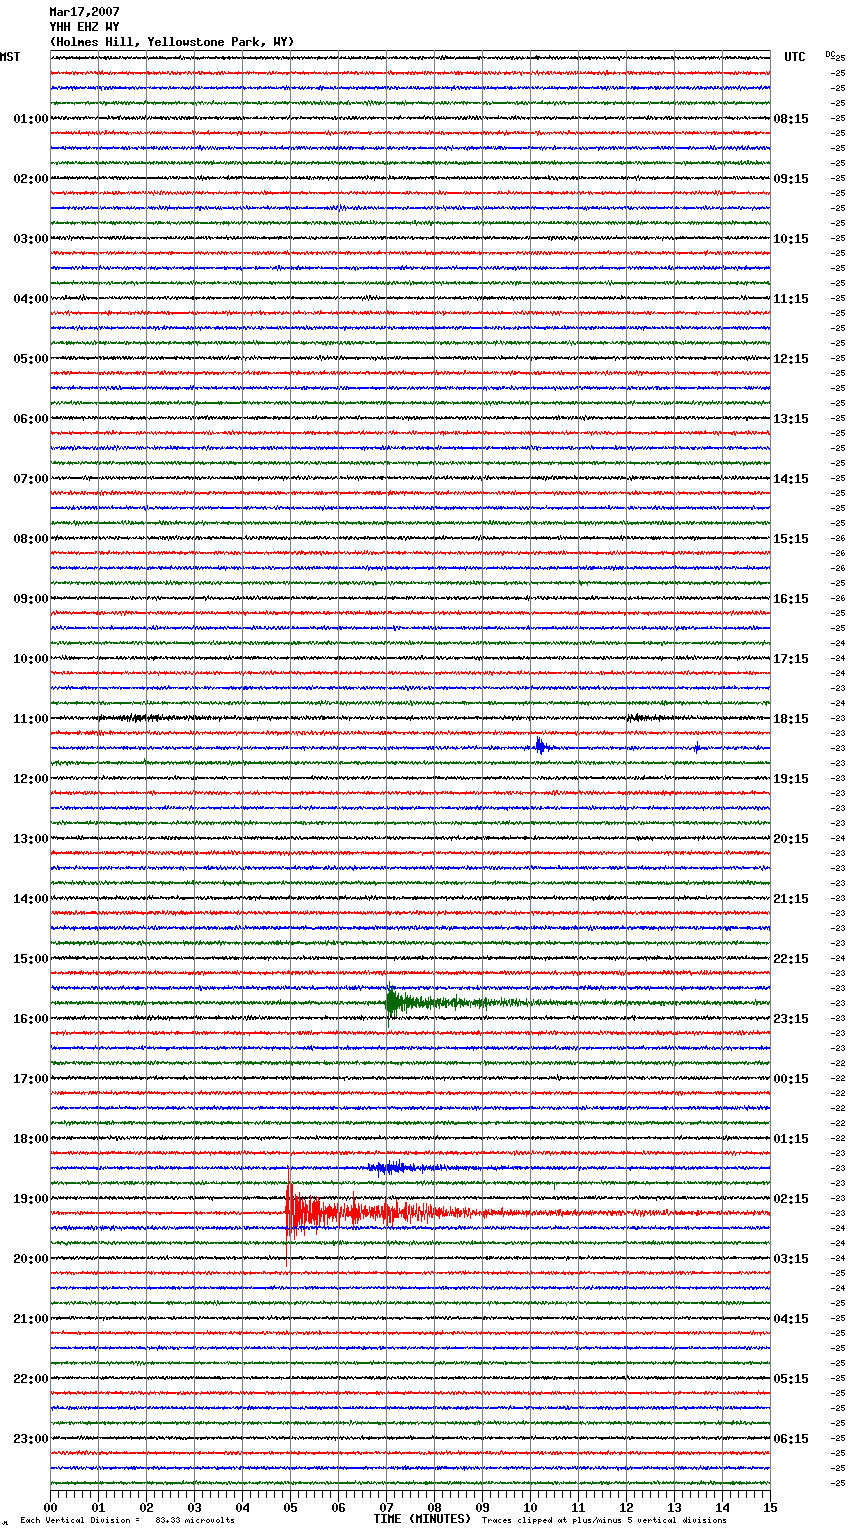Click the 06:15 UTC time label
Viewport: 850px width, 1534px height.
coord(791,1439)
